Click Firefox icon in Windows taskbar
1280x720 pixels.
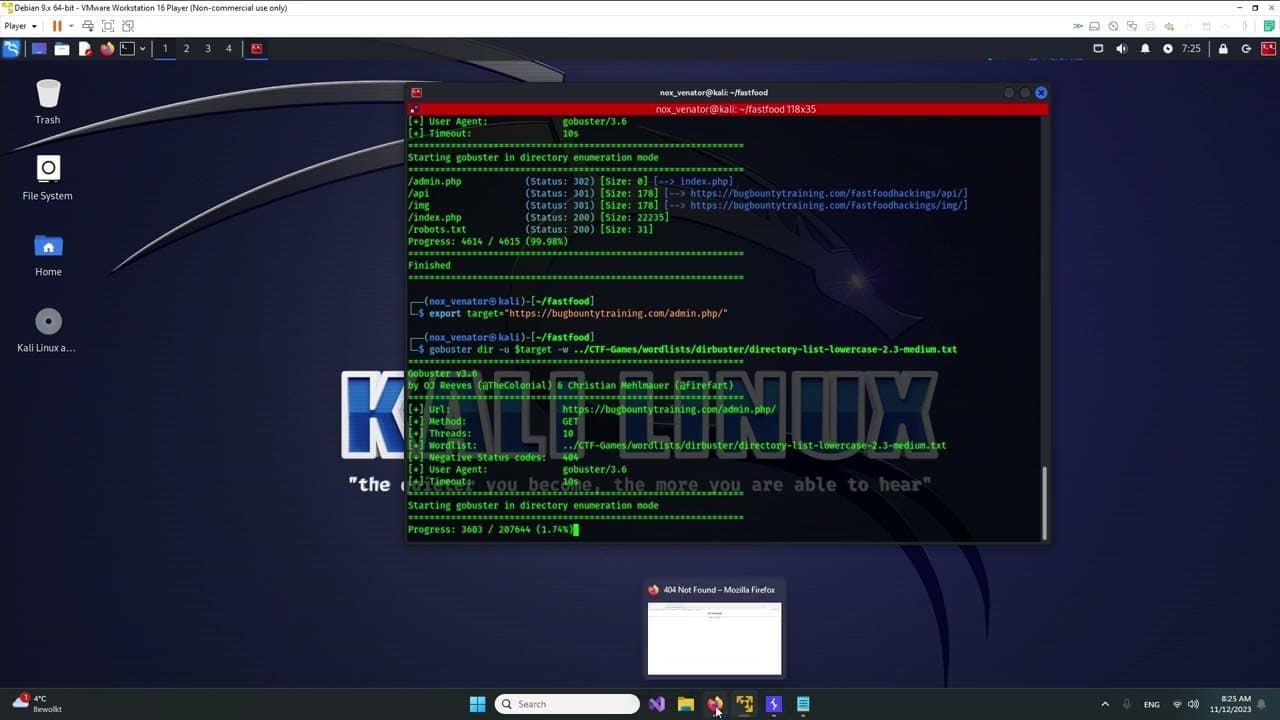coord(714,704)
